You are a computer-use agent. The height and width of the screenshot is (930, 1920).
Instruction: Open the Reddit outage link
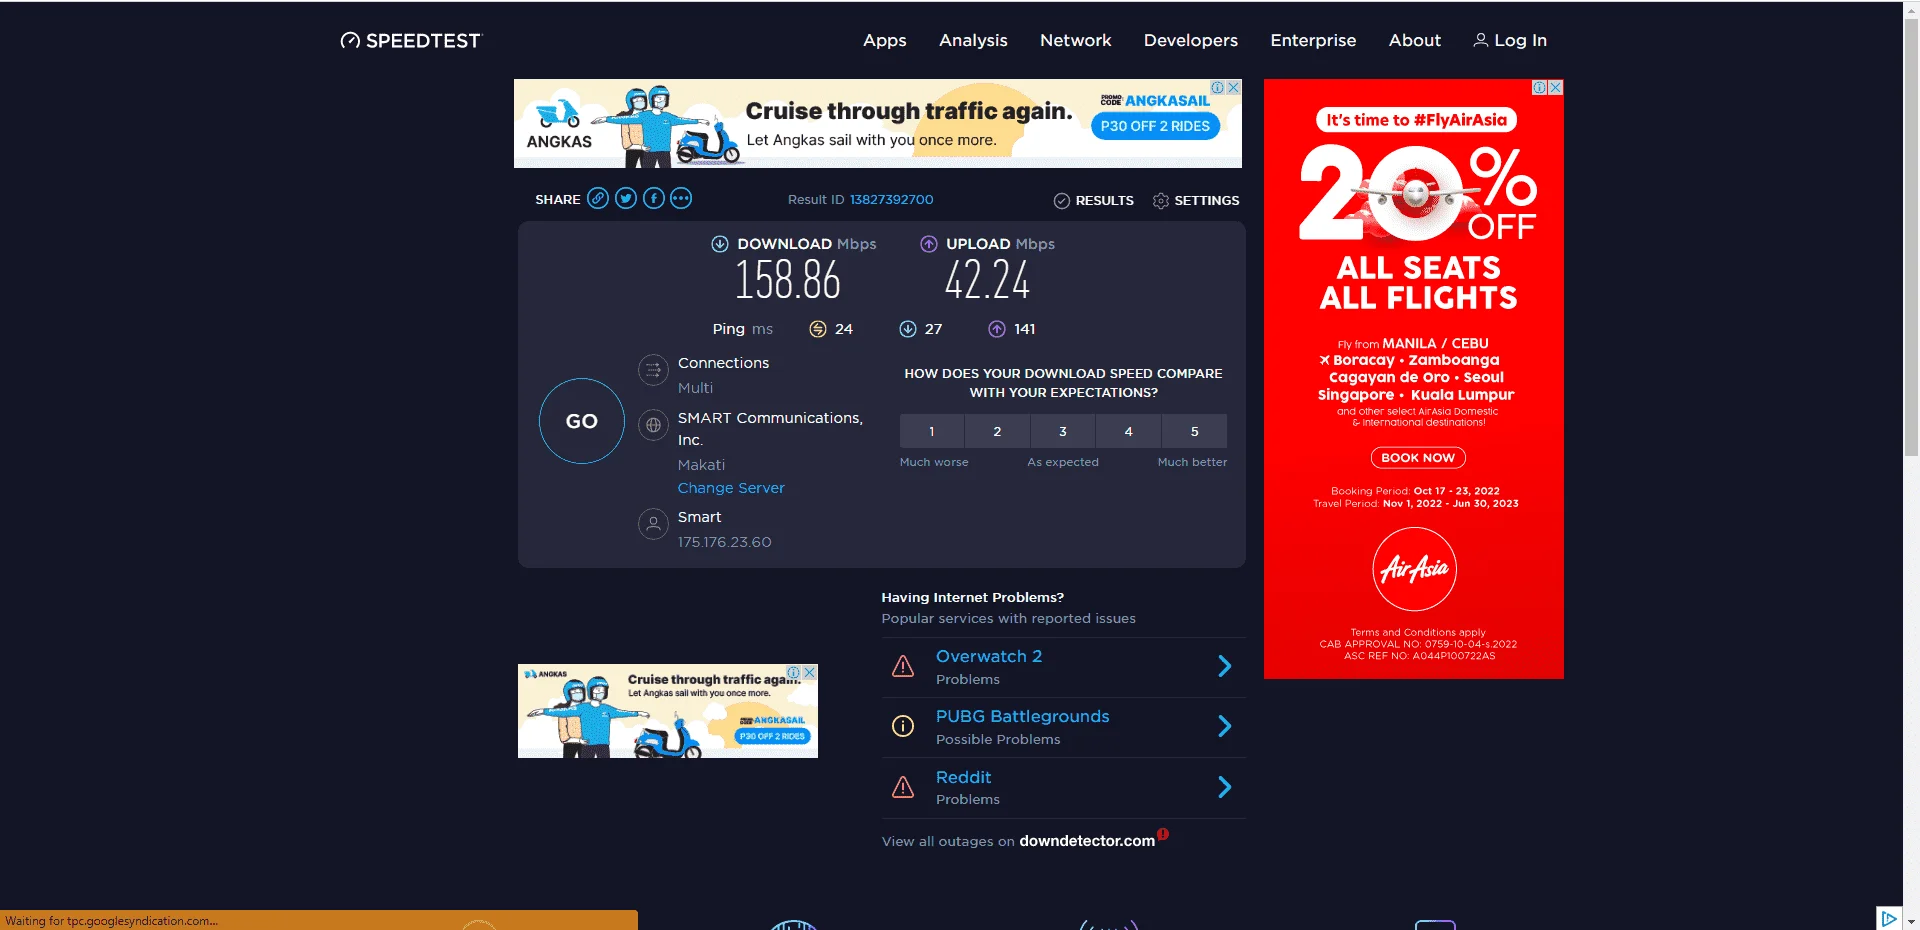964,777
